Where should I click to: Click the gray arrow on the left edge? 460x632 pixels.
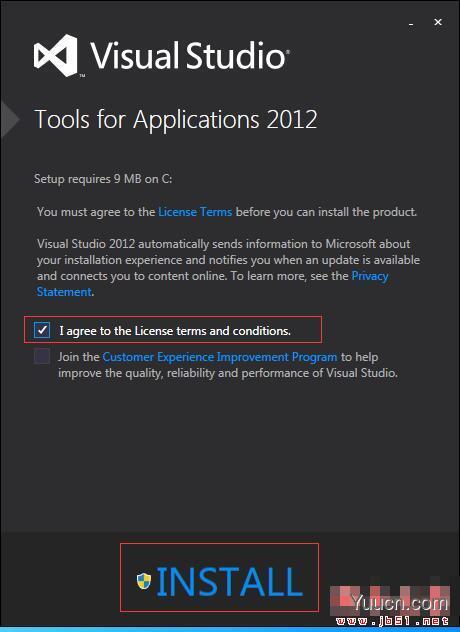tap(9, 119)
